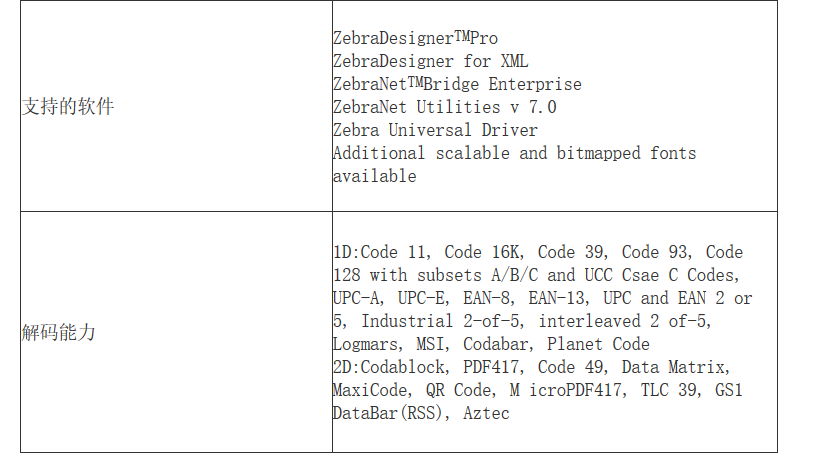
Task: Click ZebraNet Utilities v 7.0 line
Action: [445, 107]
